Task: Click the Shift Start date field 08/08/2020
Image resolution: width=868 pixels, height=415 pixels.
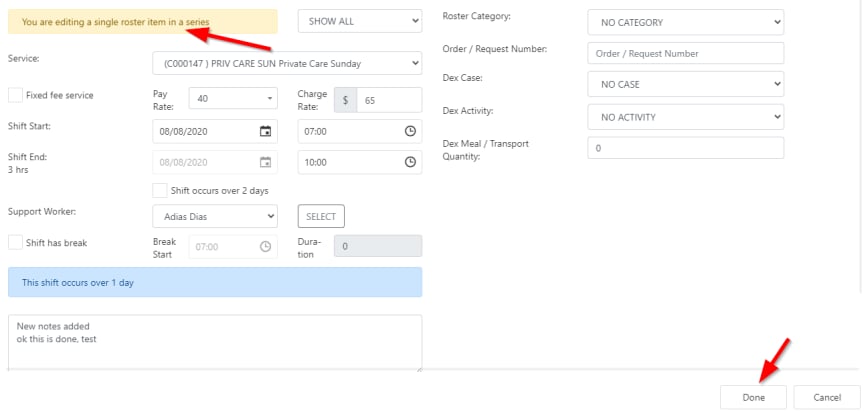Action: tap(215, 132)
